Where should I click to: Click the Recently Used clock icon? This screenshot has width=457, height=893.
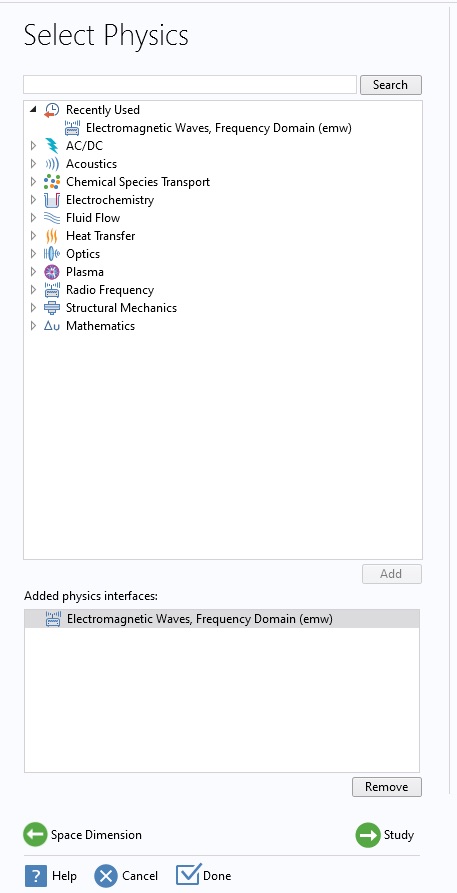(52, 110)
